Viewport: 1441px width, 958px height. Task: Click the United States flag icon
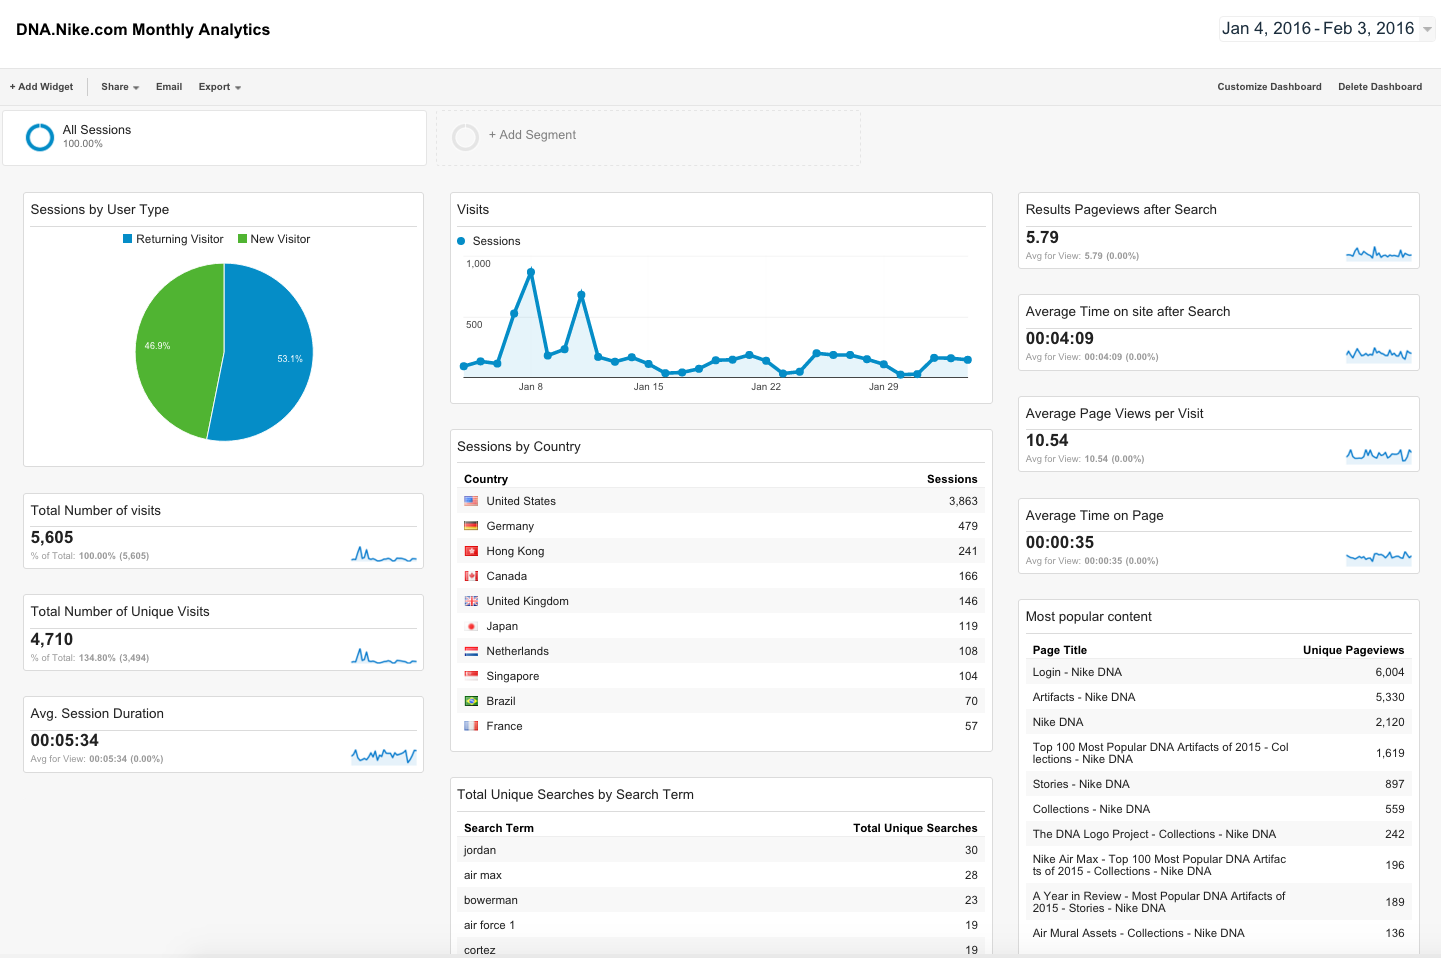(x=471, y=501)
